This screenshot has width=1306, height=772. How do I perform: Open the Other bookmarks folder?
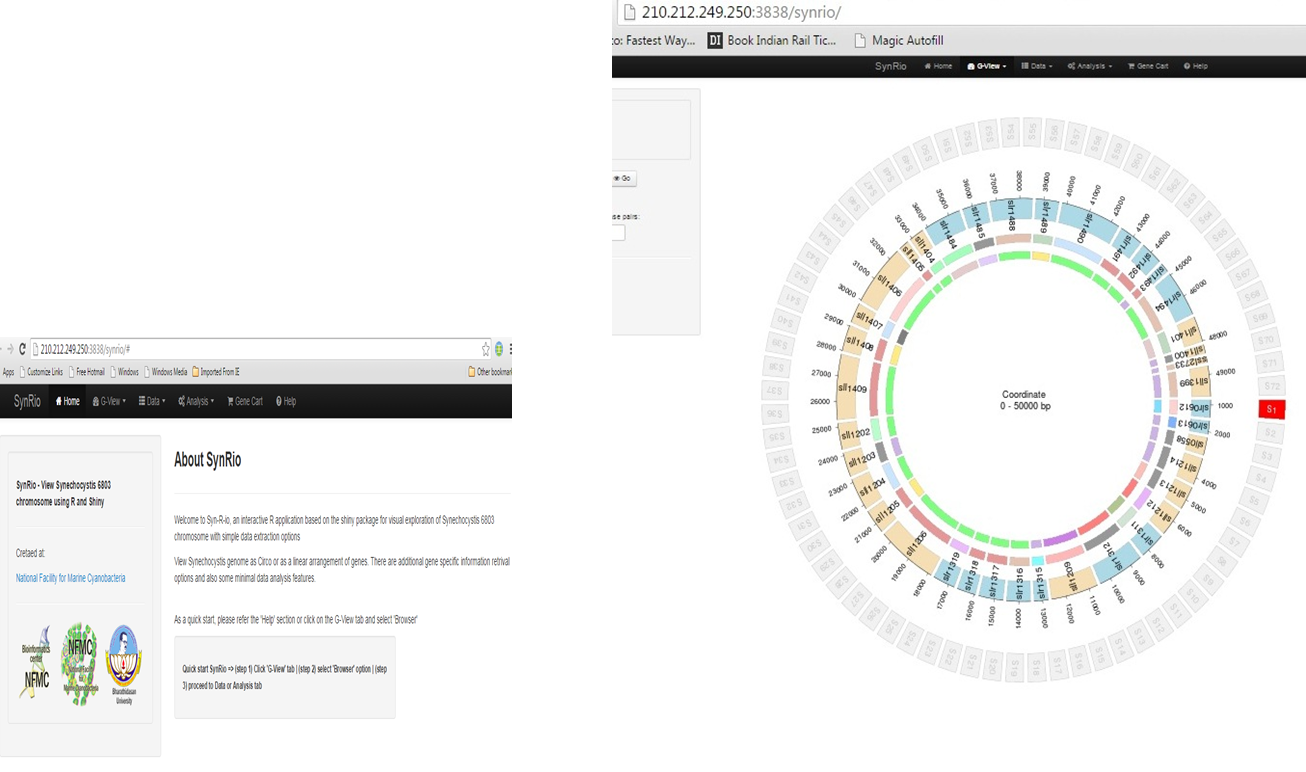pos(490,372)
